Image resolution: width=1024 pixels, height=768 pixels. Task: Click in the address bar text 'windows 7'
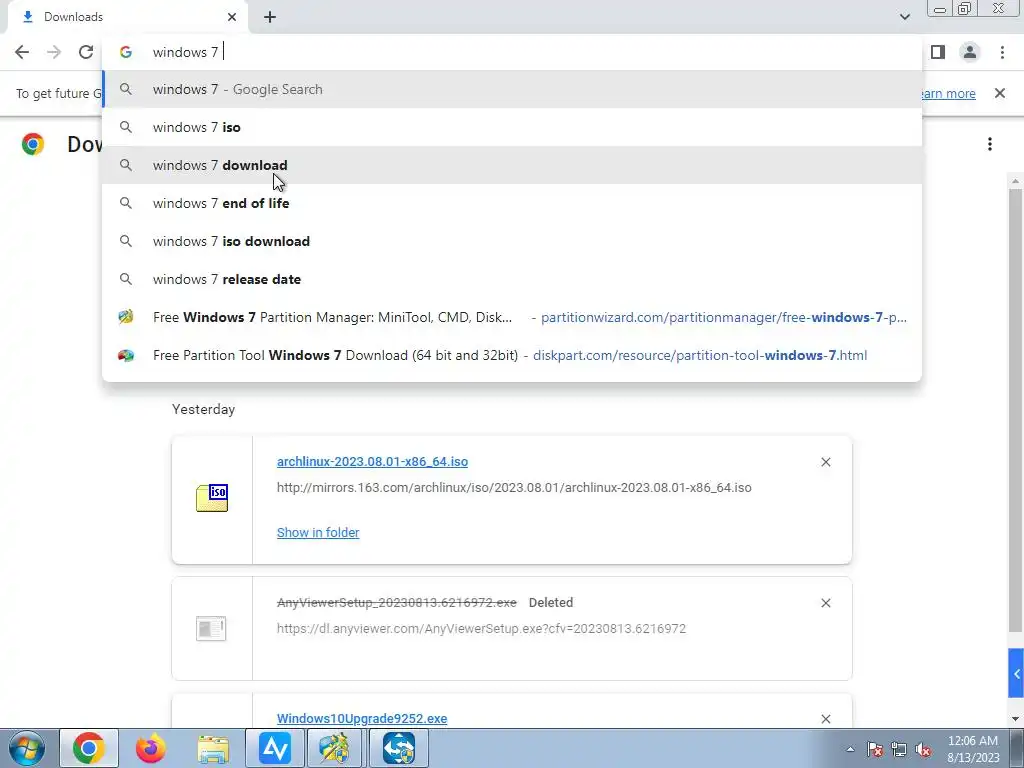coord(185,52)
